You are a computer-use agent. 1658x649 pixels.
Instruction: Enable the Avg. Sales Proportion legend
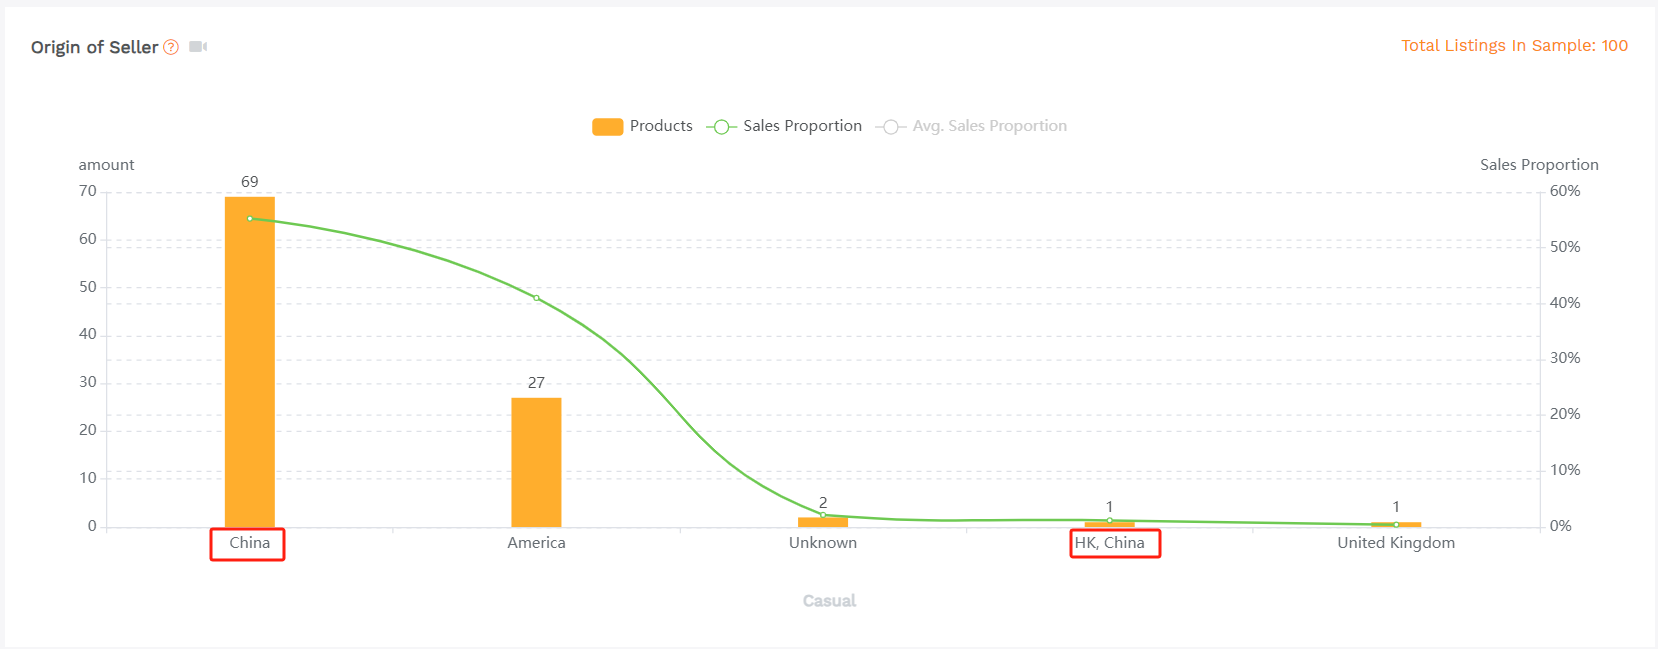click(x=971, y=126)
